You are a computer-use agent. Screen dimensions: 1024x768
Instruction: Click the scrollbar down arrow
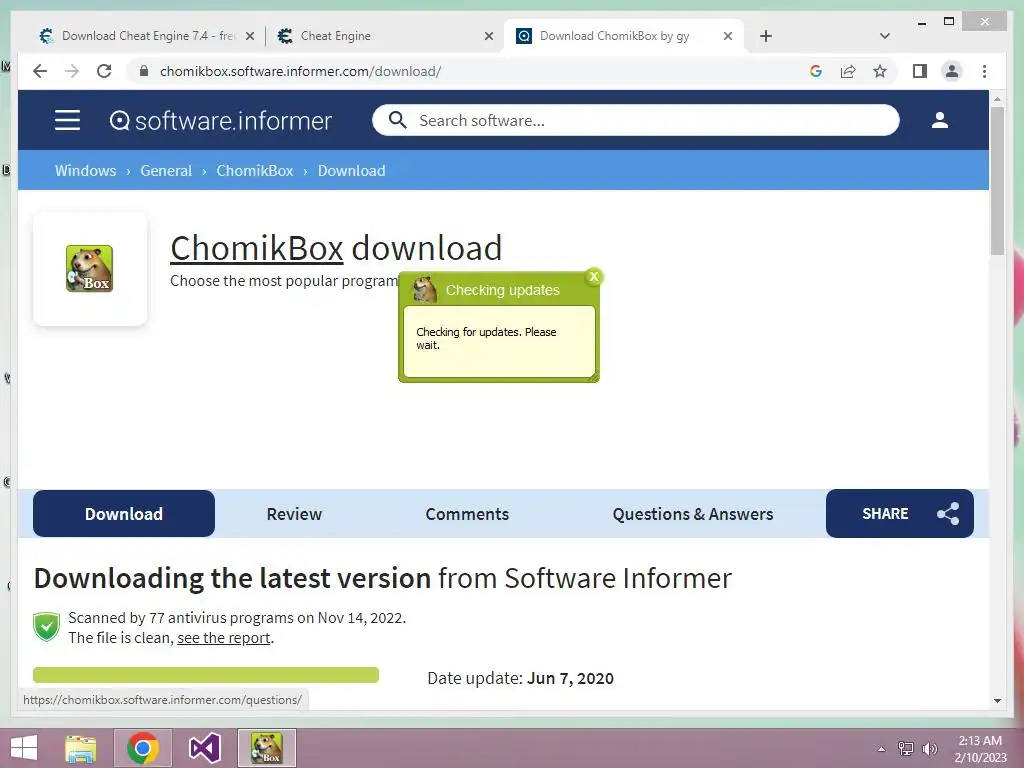(x=997, y=701)
